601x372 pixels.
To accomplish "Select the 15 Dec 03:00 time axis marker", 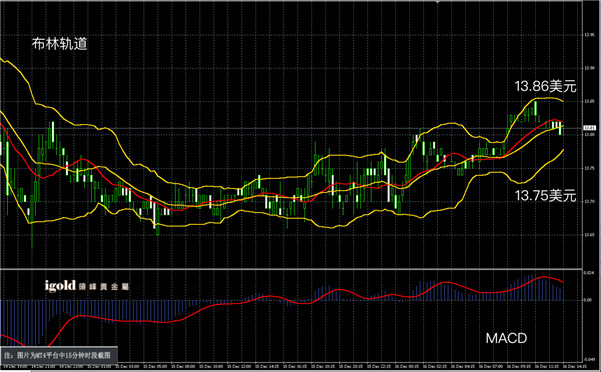I will pos(128,367).
